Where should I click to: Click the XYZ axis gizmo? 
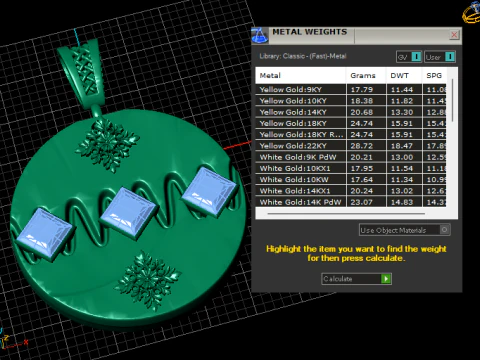pos(13,340)
